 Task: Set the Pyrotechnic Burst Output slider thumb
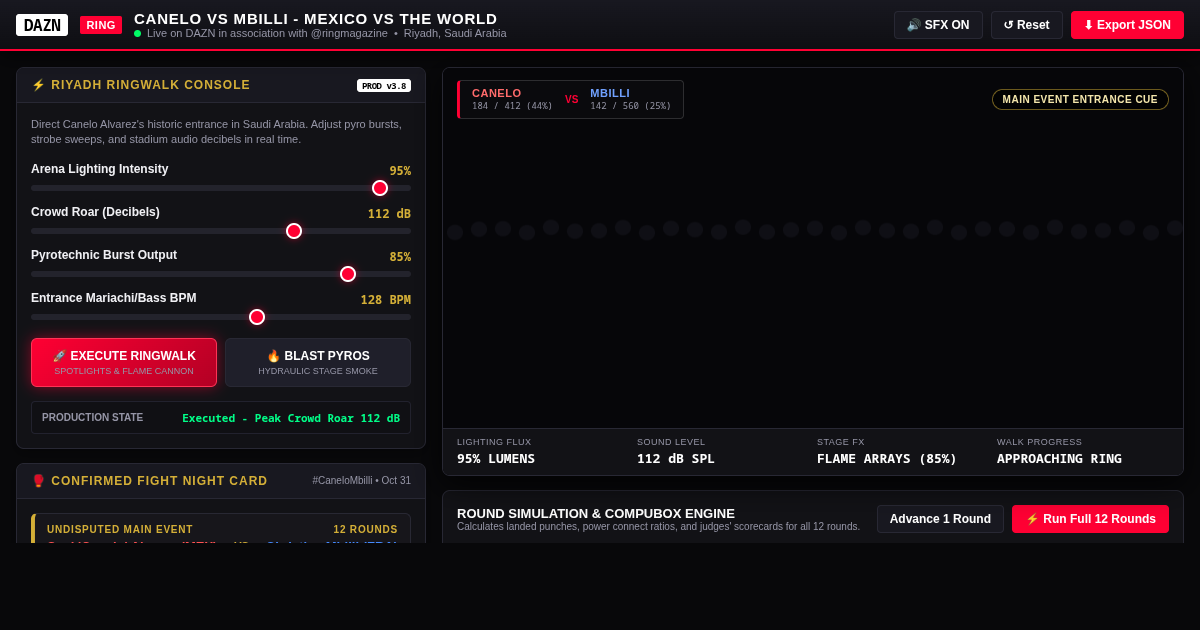tap(348, 274)
